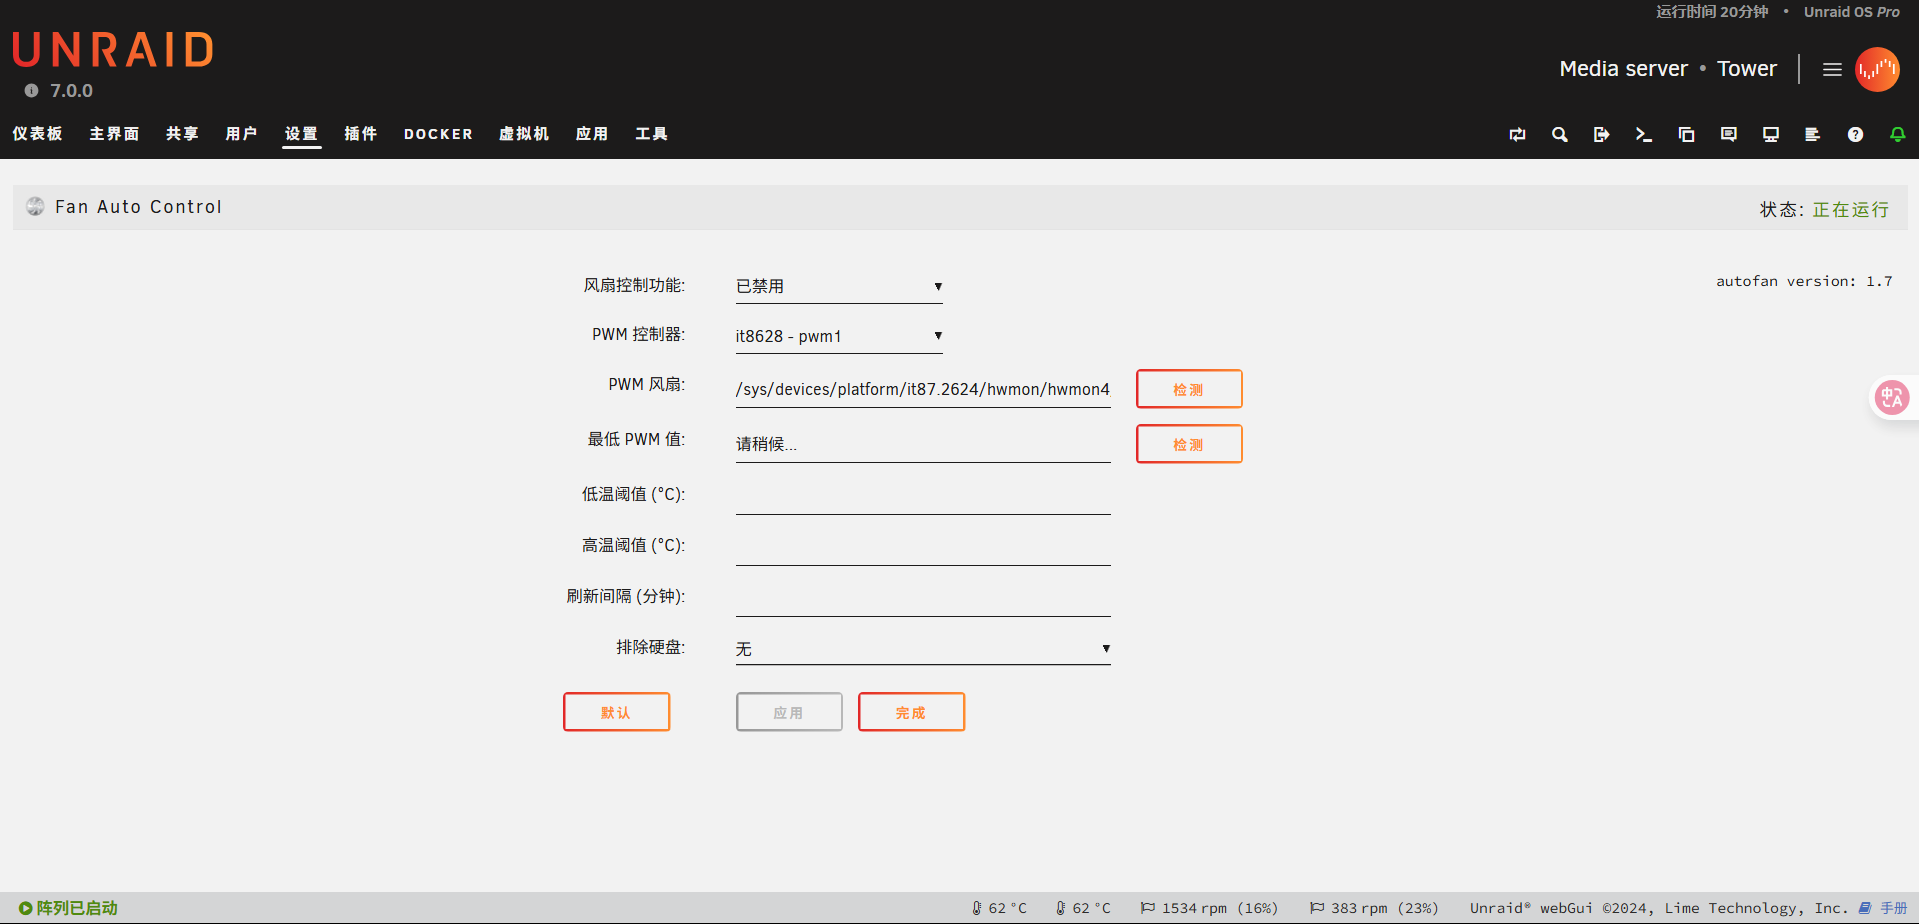Open the 虚拟机 VMs menu
Image resolution: width=1919 pixels, height=924 pixels.
pyautogui.click(x=524, y=134)
